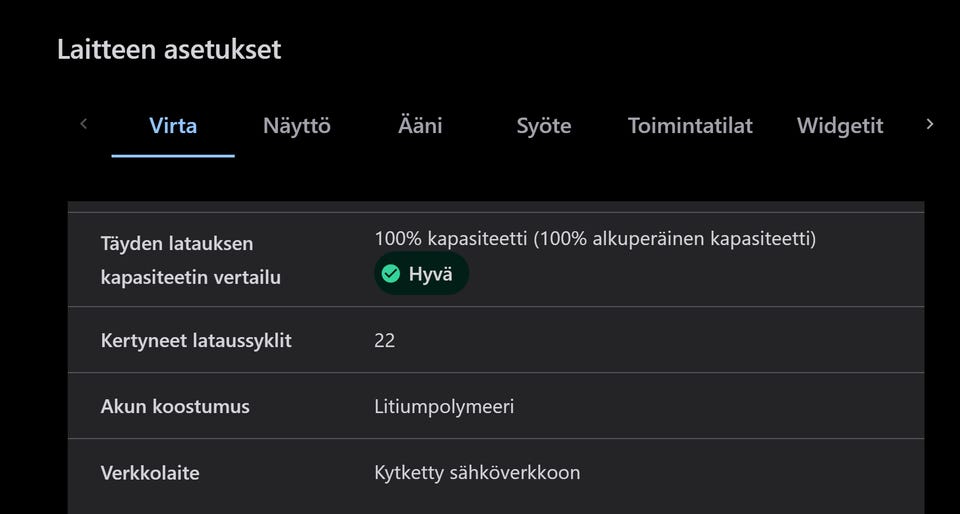Click the 100% kapasiteetti value text
This screenshot has height=514, width=960.
click(595, 239)
